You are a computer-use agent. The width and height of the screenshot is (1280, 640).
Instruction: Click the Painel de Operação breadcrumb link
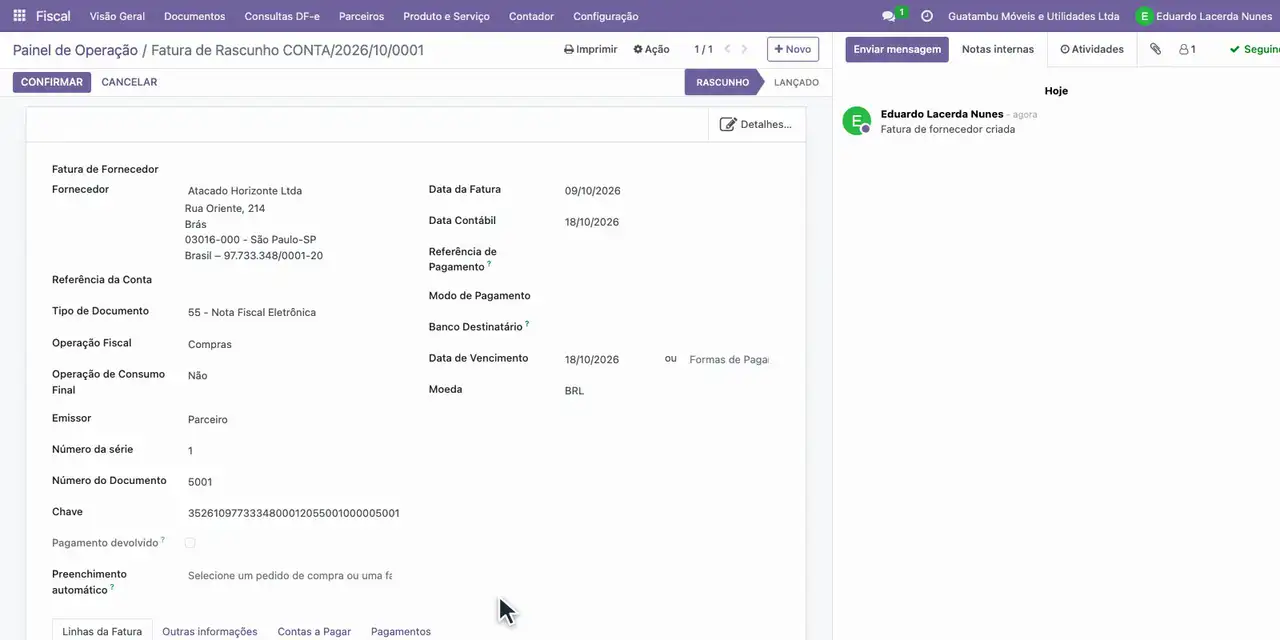(75, 50)
